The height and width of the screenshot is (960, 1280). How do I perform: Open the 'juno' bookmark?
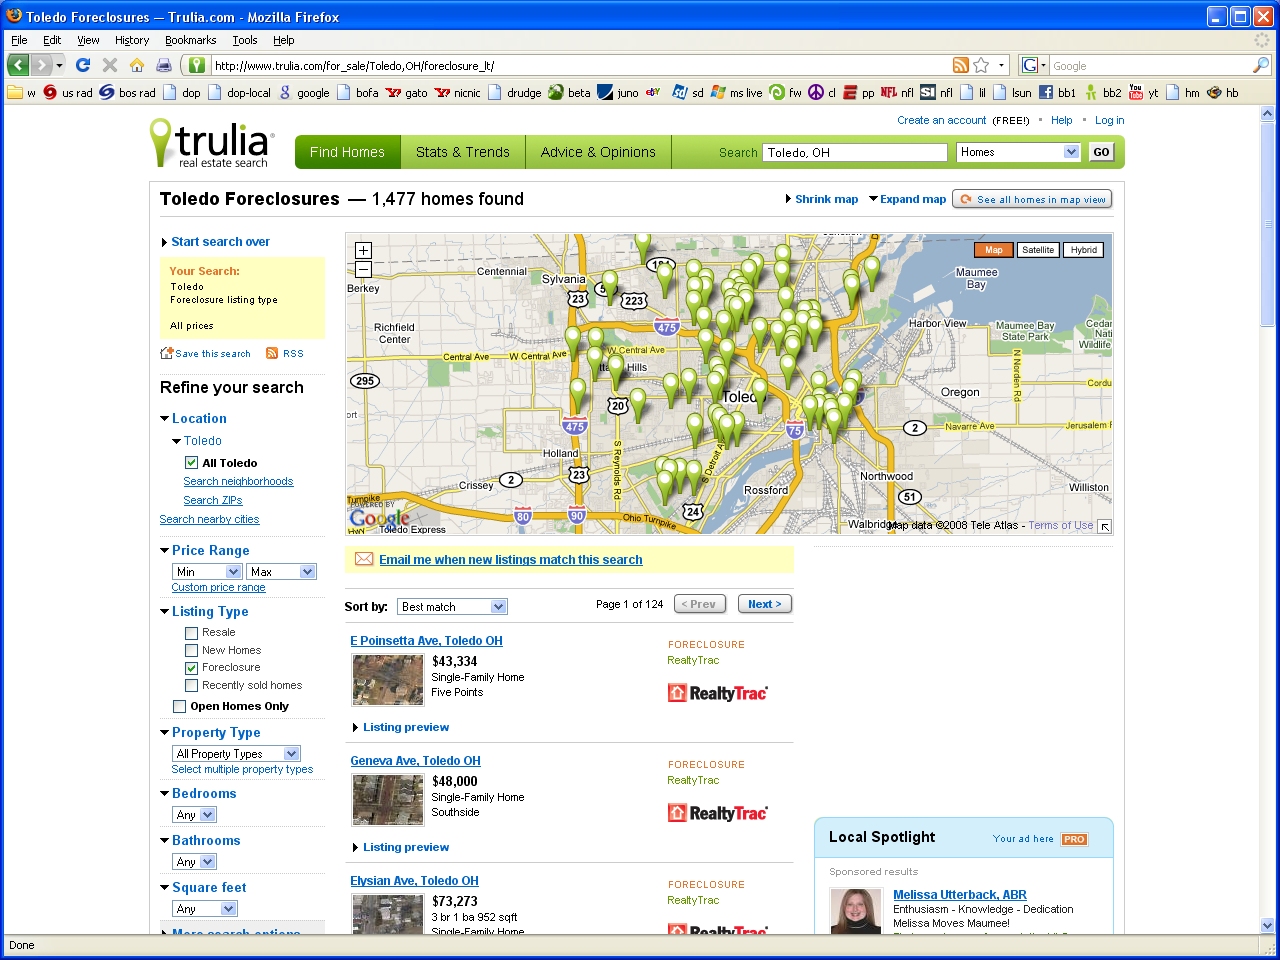click(x=618, y=92)
